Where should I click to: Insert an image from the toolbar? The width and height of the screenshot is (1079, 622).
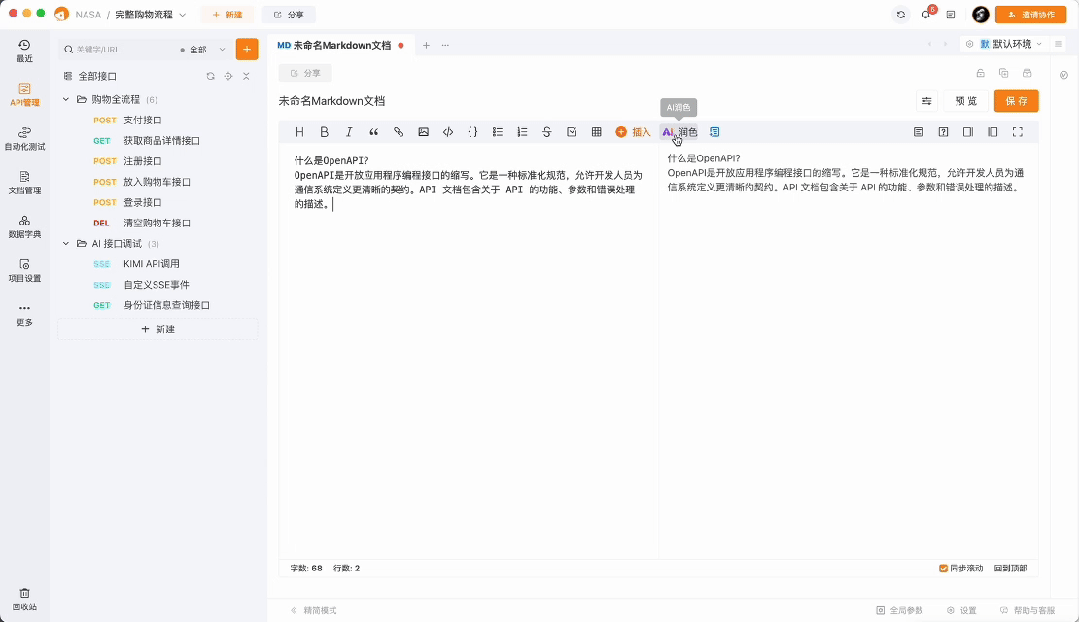[x=423, y=131]
